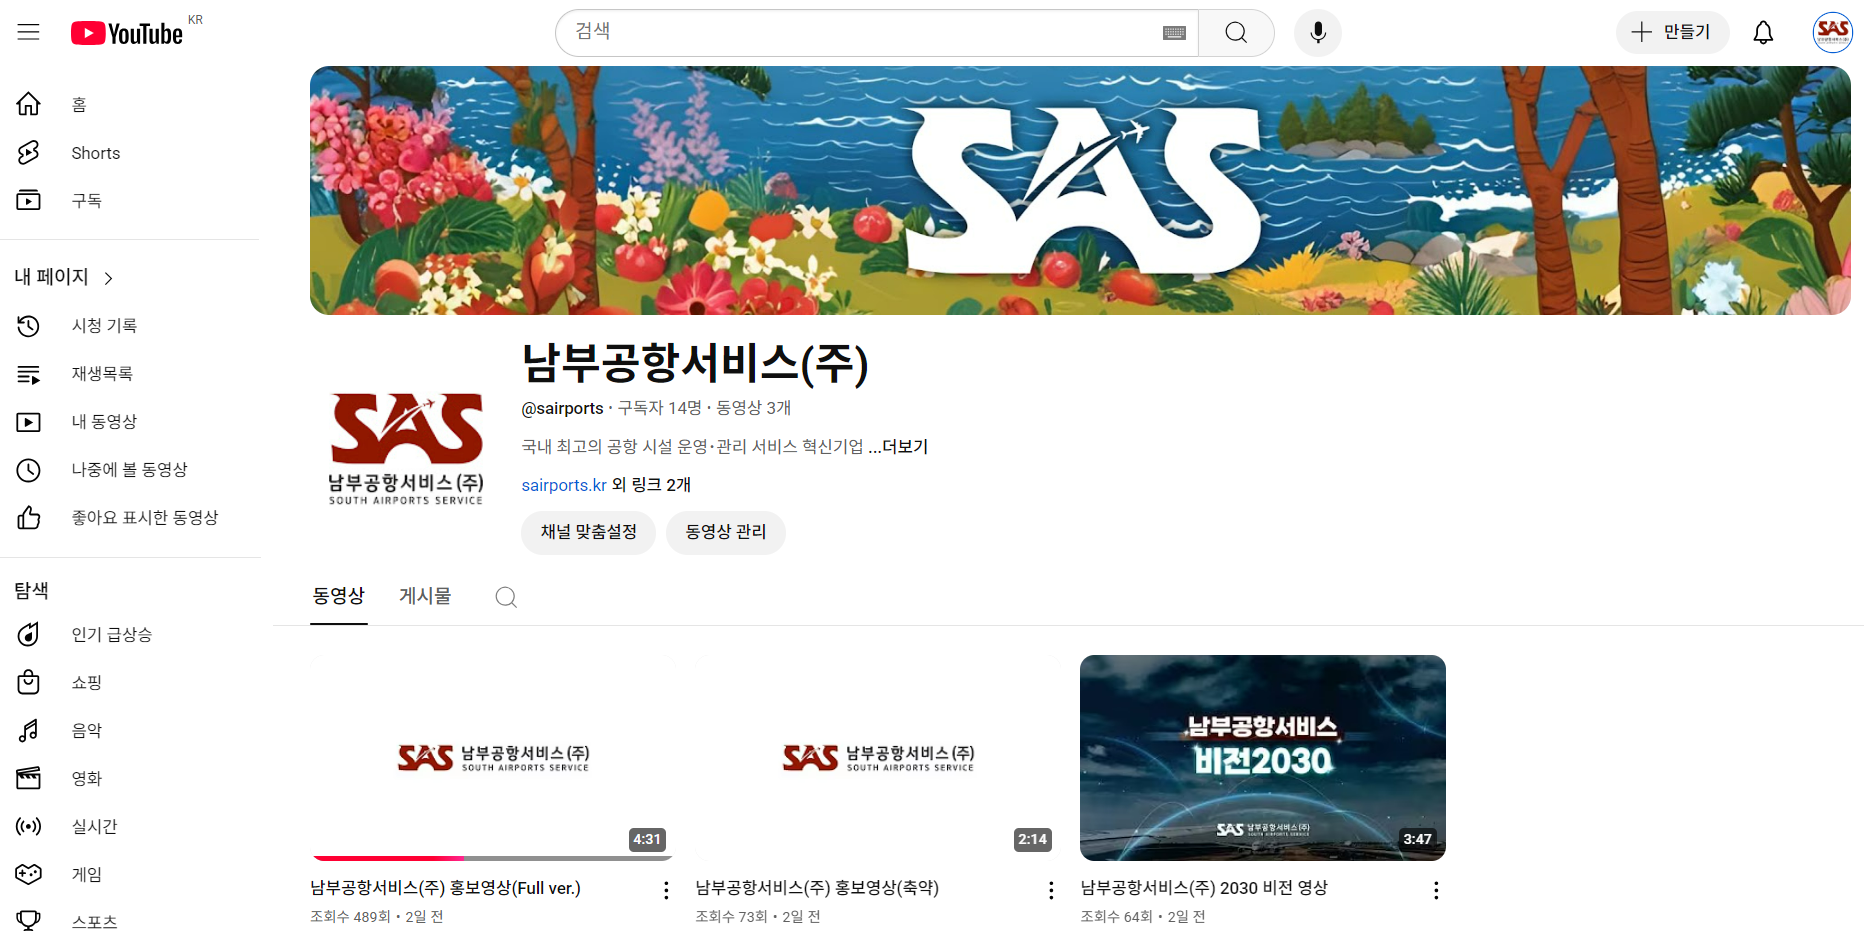Open video title 남부공항서비스(주) 홍보영상(Full ver.)
1864x931 pixels.
click(x=445, y=888)
